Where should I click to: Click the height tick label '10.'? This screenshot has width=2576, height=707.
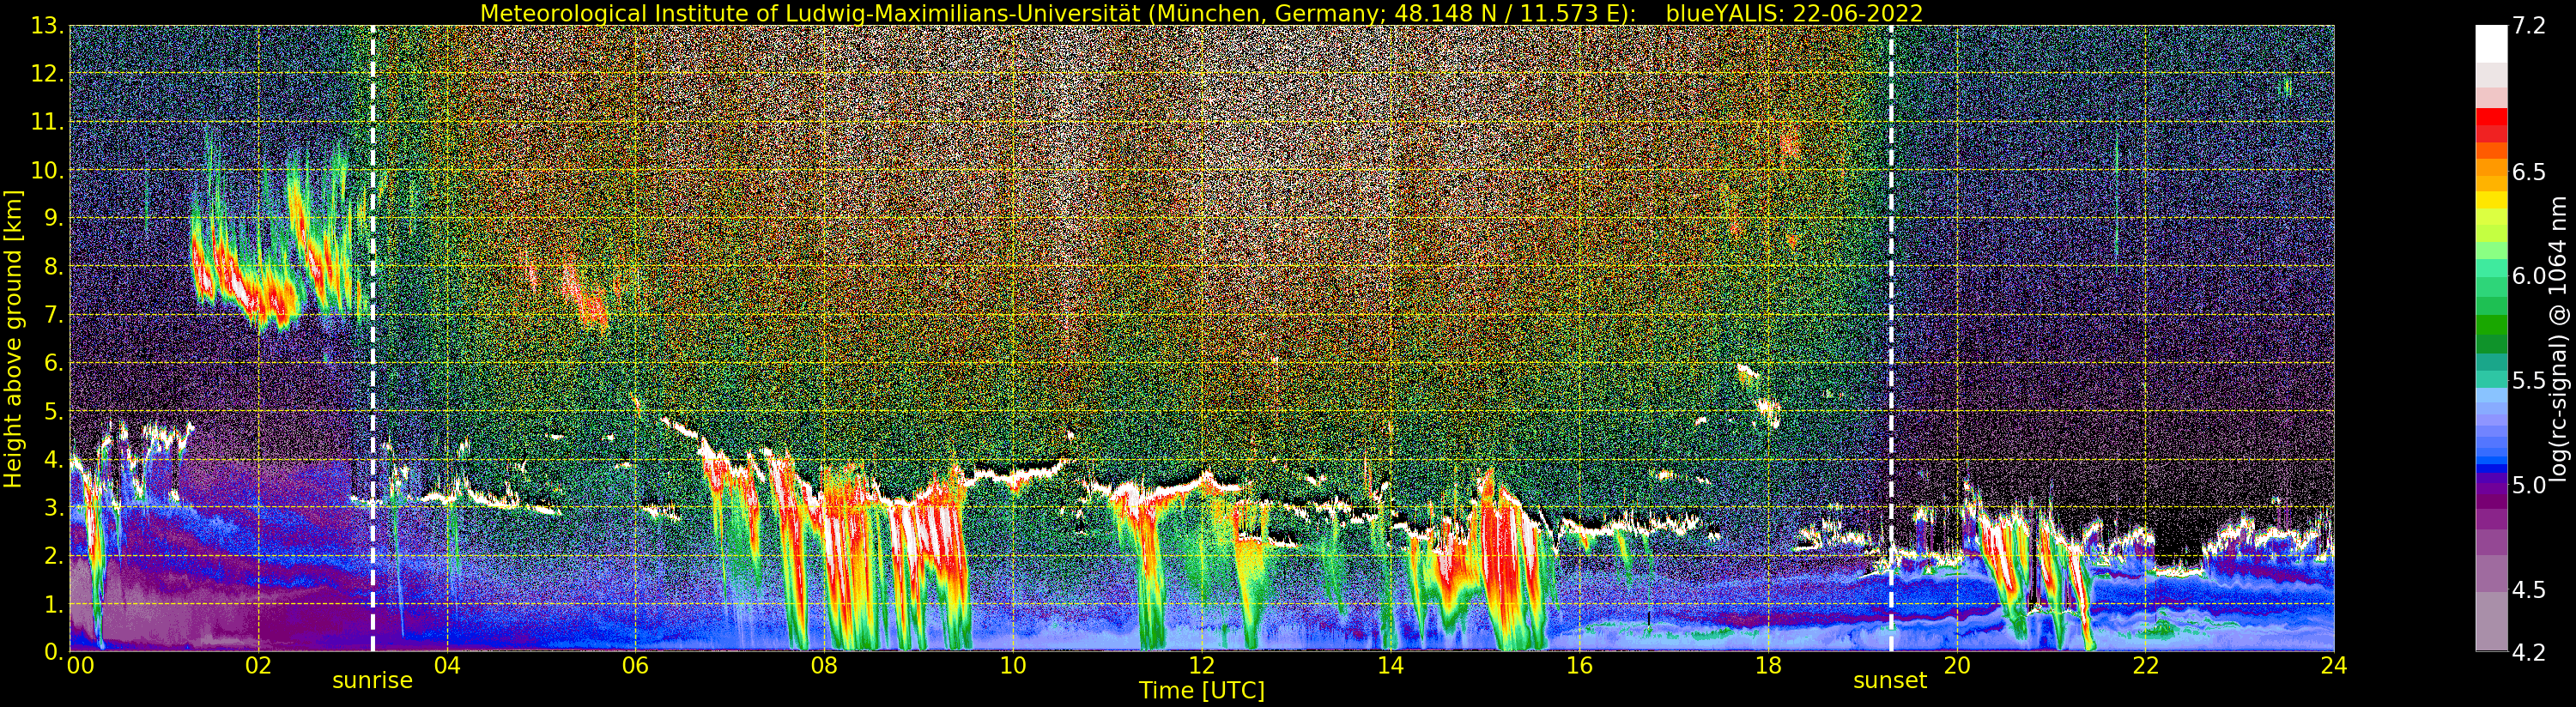click(x=46, y=170)
